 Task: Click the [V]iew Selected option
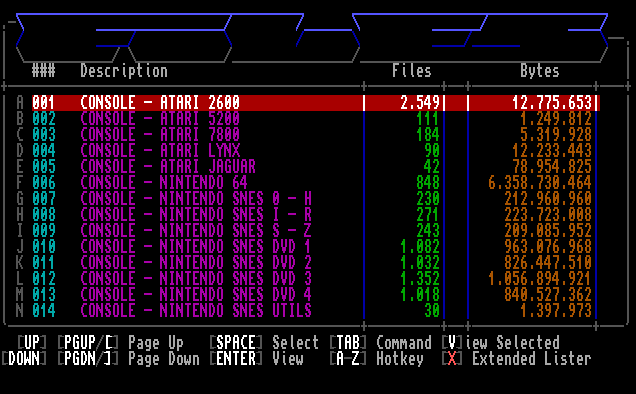pyautogui.click(x=501, y=343)
